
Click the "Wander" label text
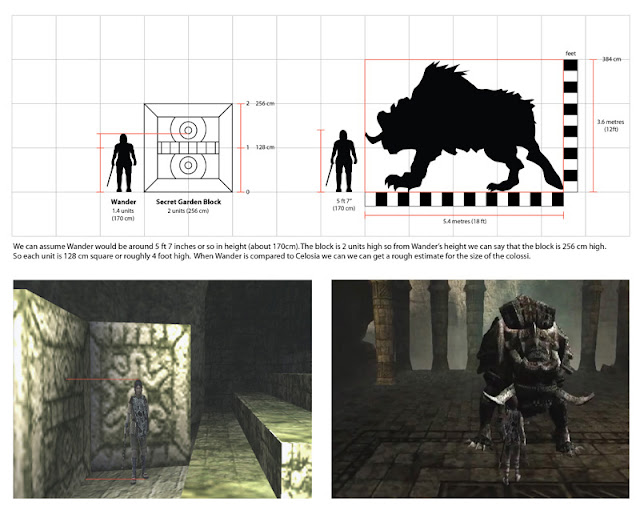tap(123, 202)
